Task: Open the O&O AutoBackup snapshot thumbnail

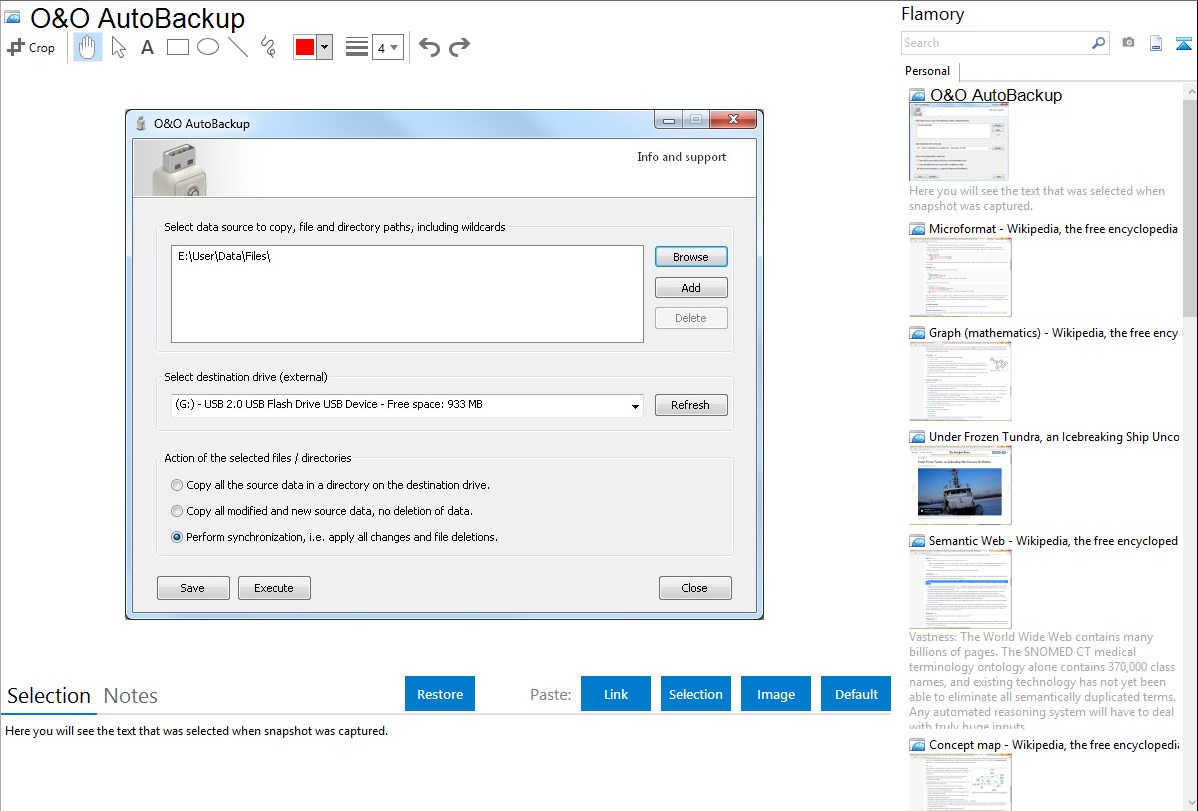Action: click(959, 142)
